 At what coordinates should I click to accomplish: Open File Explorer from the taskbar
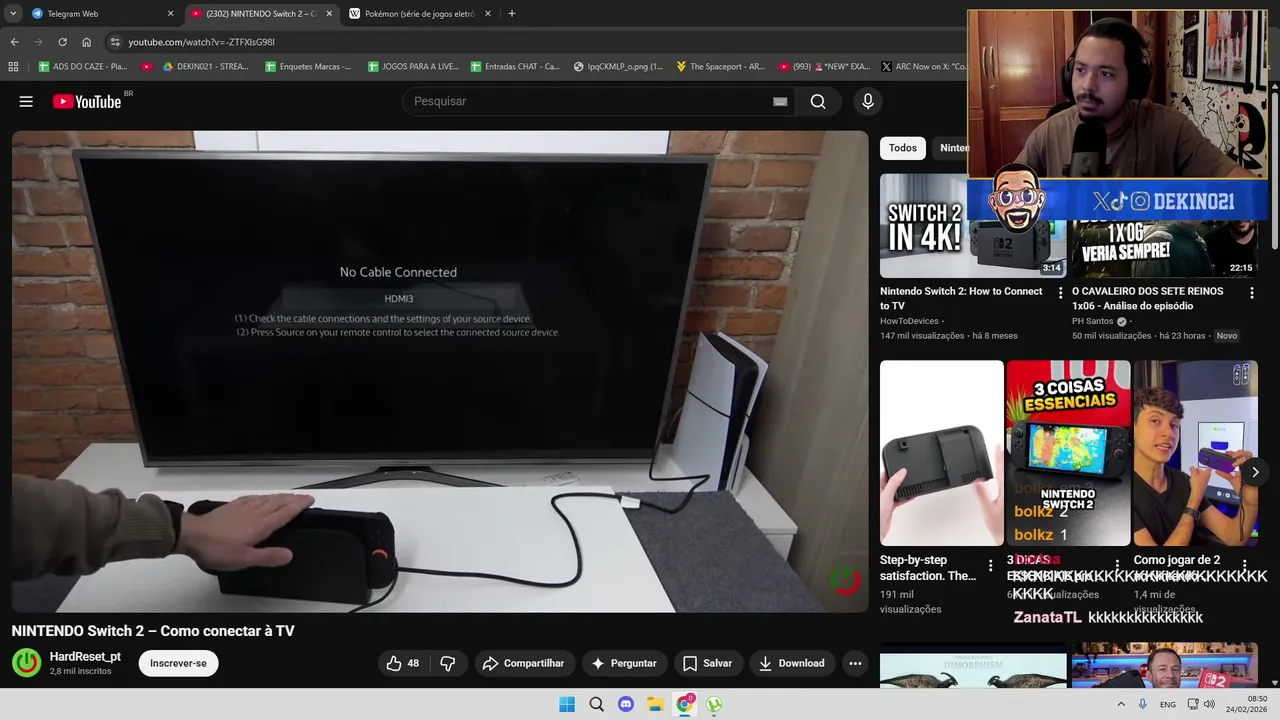click(x=655, y=704)
